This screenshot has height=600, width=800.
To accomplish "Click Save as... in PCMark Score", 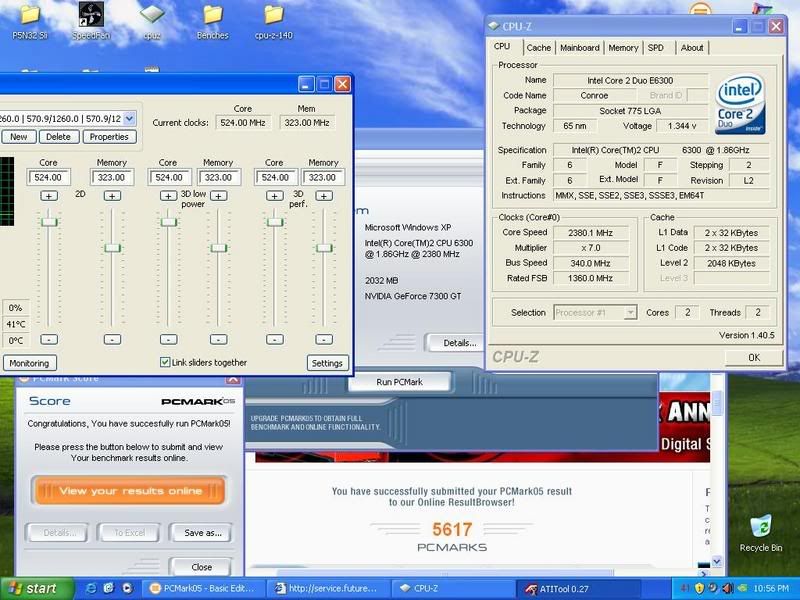I will pyautogui.click(x=203, y=533).
